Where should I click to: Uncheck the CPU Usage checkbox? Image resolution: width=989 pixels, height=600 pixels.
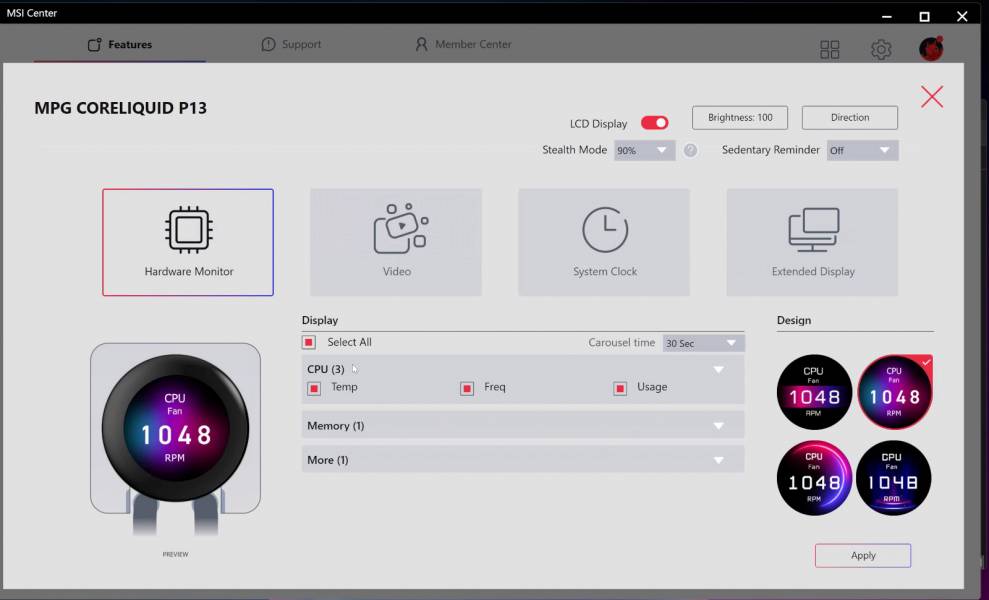pyautogui.click(x=620, y=388)
